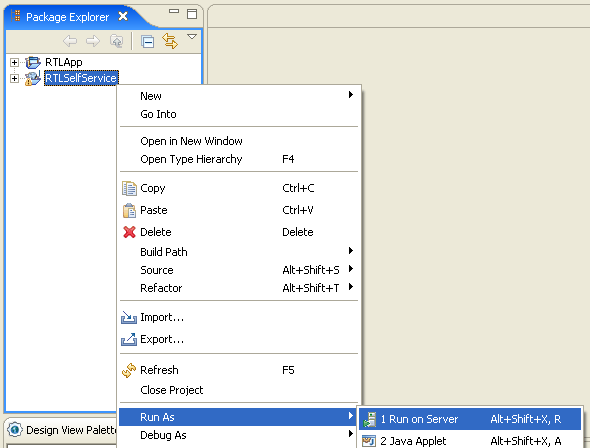The height and width of the screenshot is (448, 590).
Task: Click the Java Applet icon
Action: [x=369, y=441]
